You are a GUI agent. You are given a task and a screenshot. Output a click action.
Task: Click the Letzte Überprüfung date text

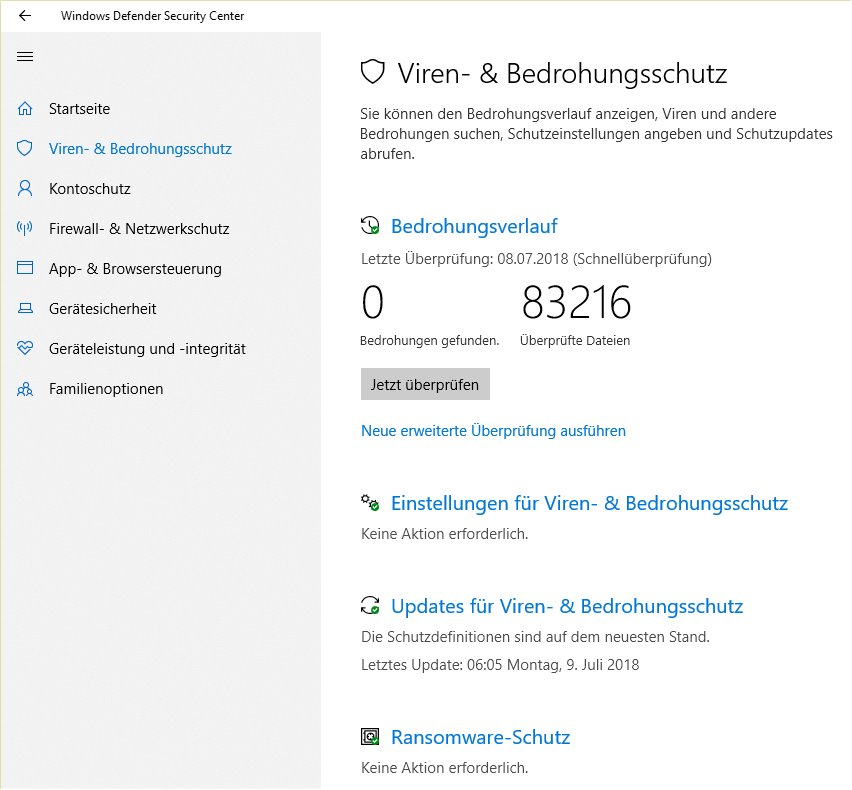pyautogui.click(x=536, y=259)
